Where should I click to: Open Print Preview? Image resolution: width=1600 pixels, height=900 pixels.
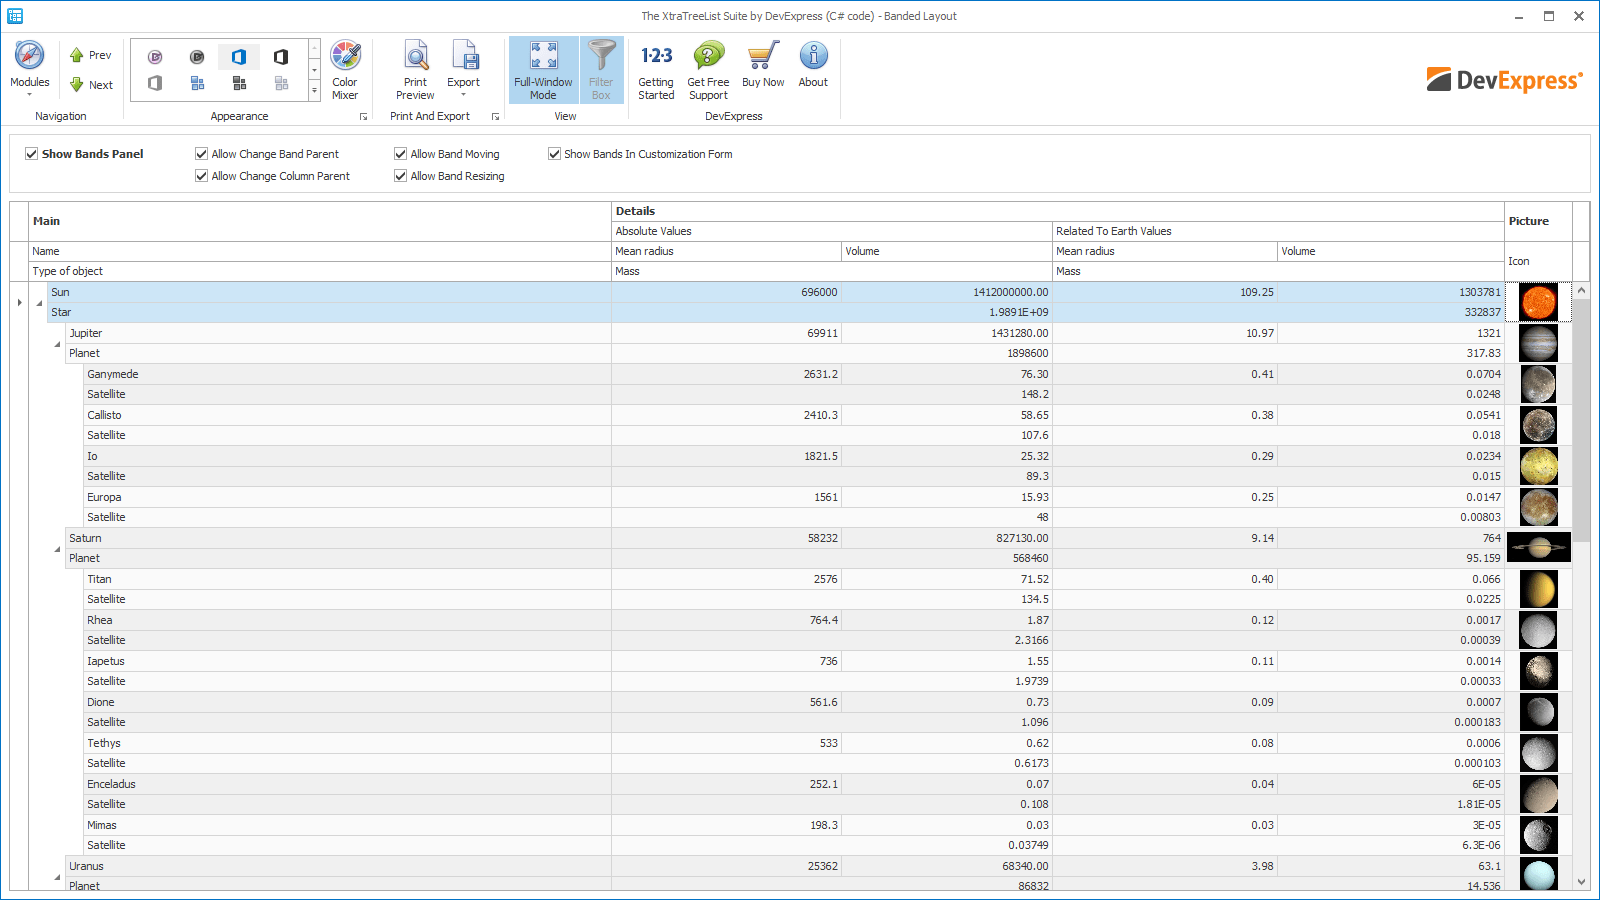pyautogui.click(x=415, y=70)
